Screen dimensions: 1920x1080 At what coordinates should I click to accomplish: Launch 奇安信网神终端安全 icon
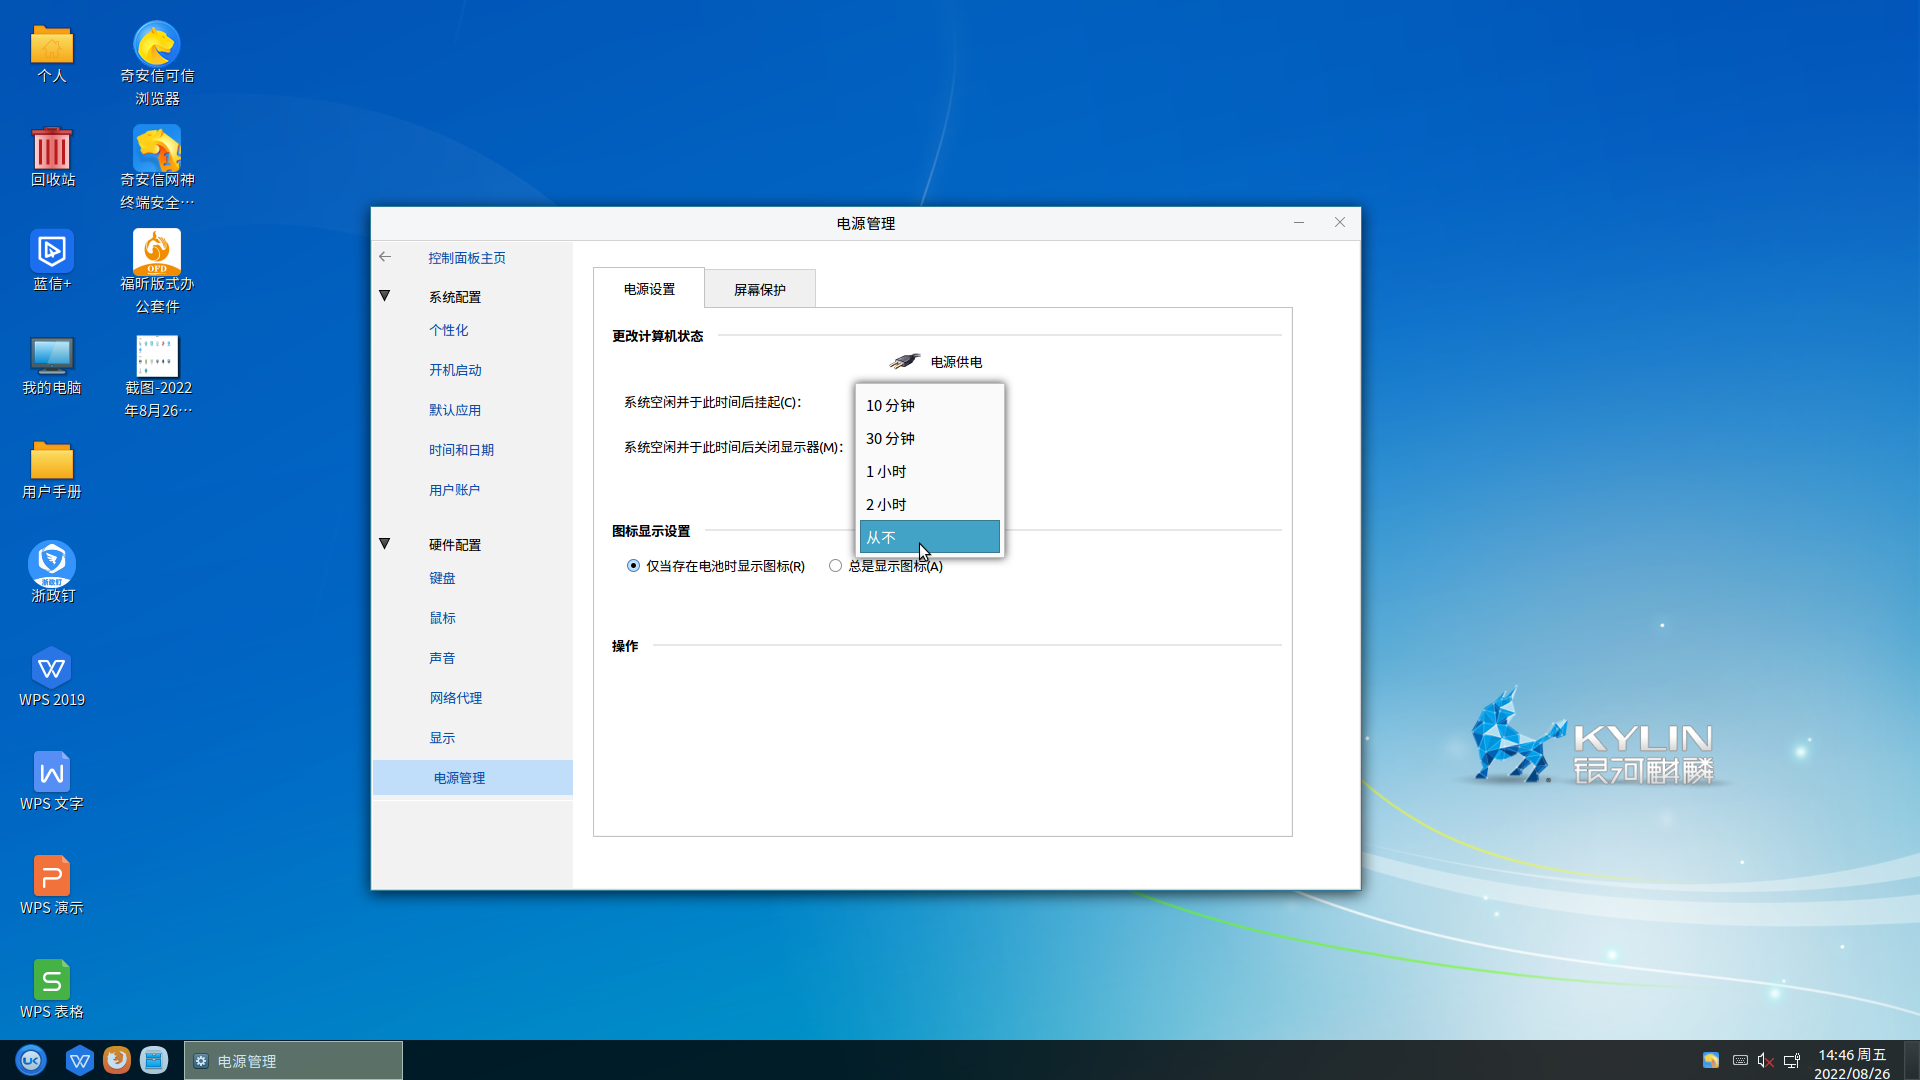[x=157, y=149]
